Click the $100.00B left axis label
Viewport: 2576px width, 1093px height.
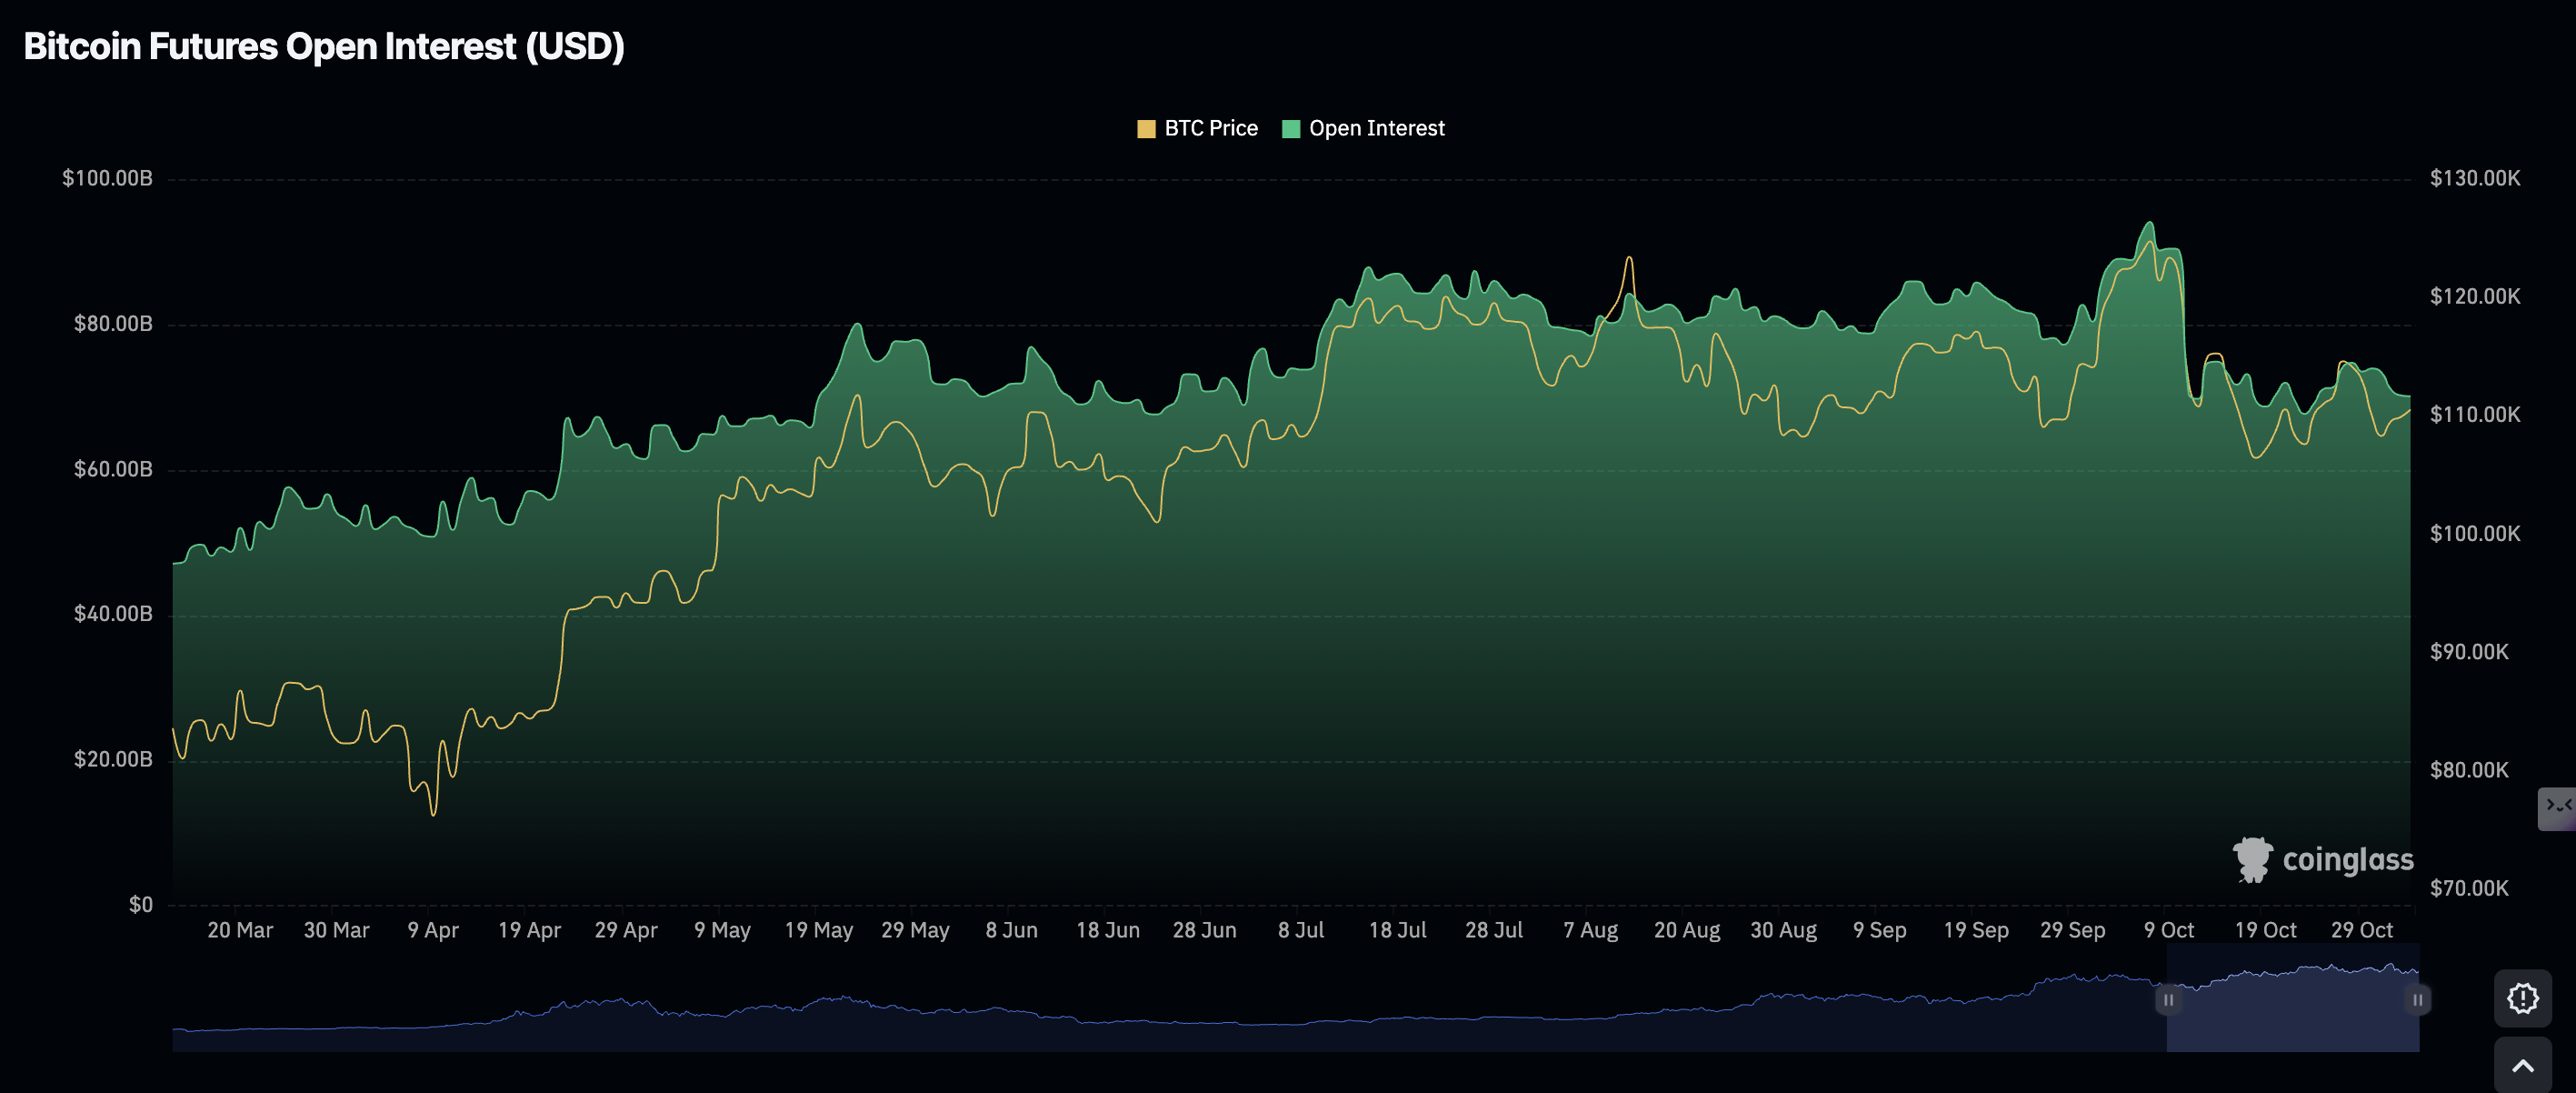tap(107, 178)
